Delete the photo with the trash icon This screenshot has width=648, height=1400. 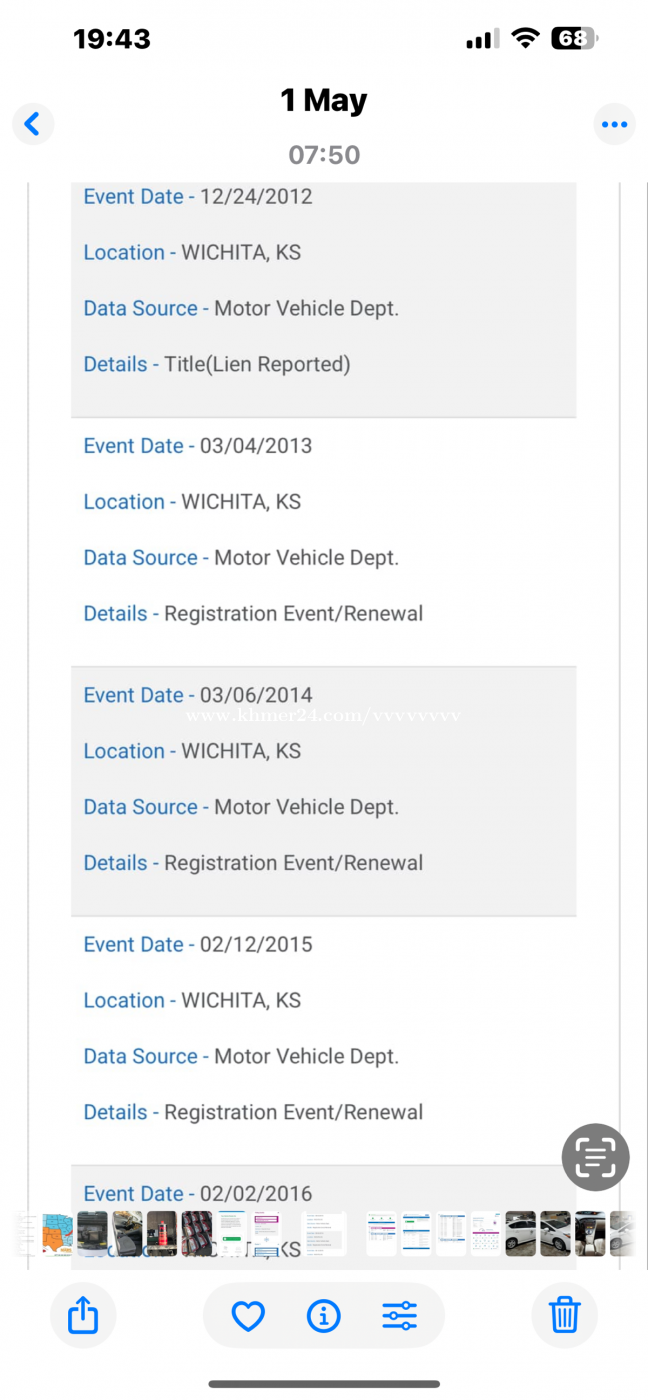click(x=564, y=1315)
